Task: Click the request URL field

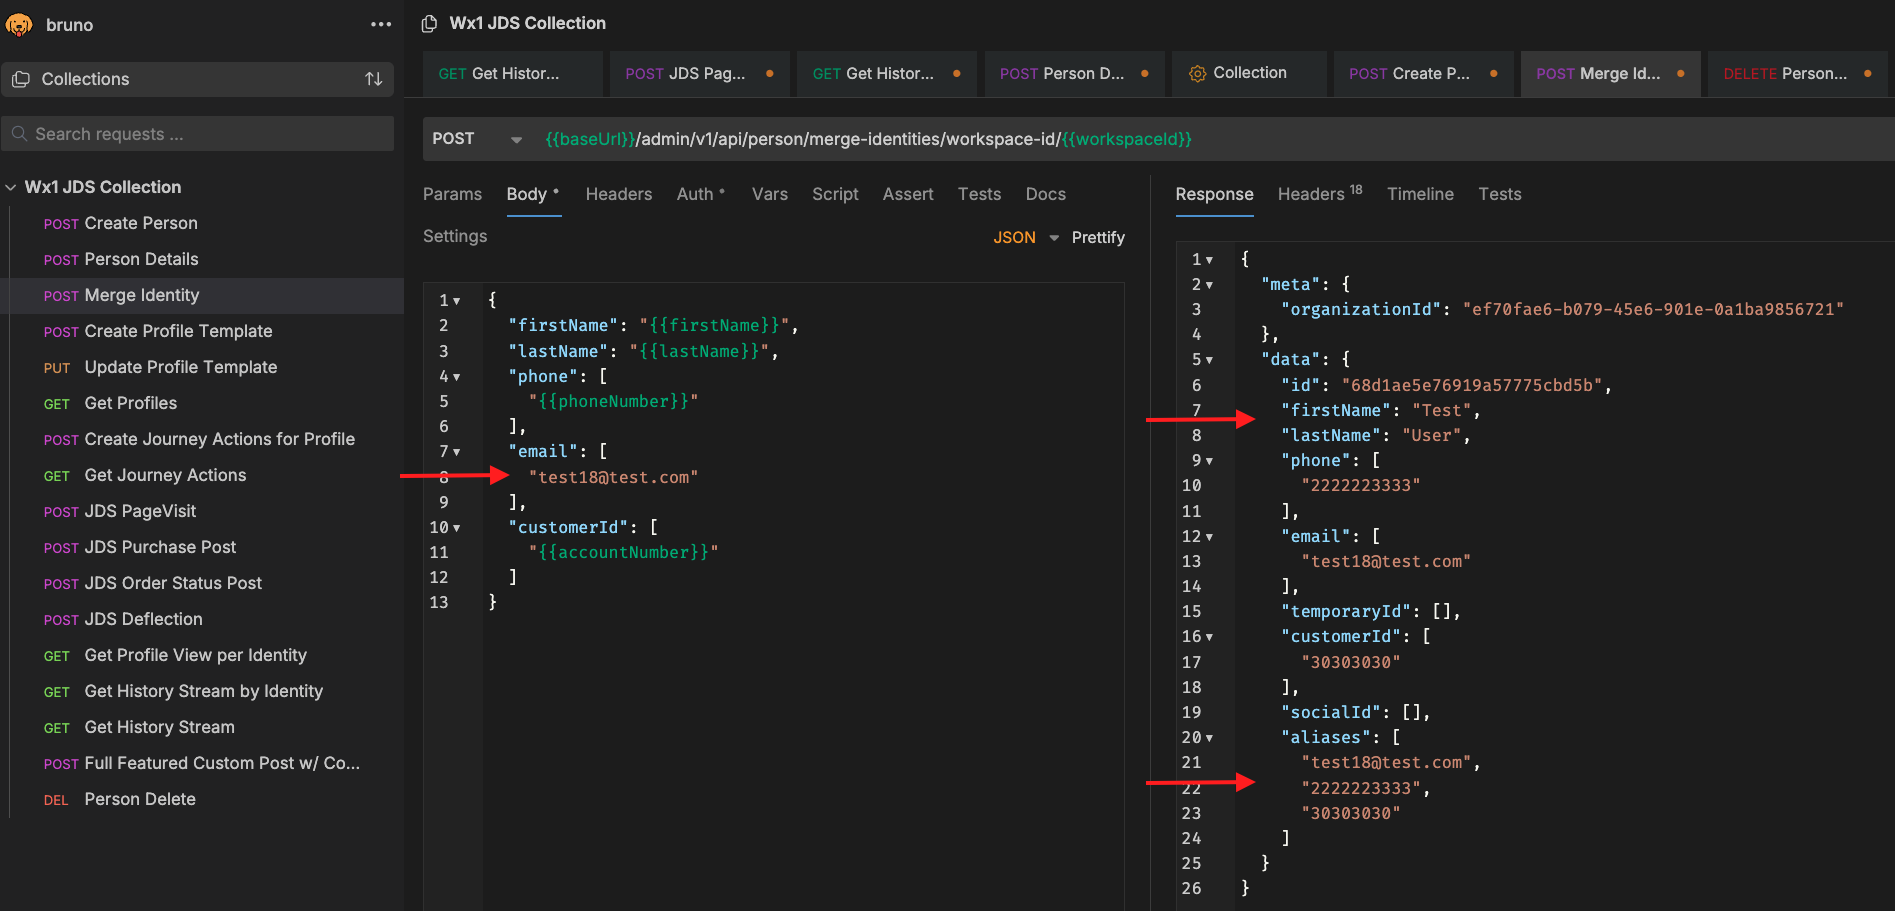Action: [1215, 139]
